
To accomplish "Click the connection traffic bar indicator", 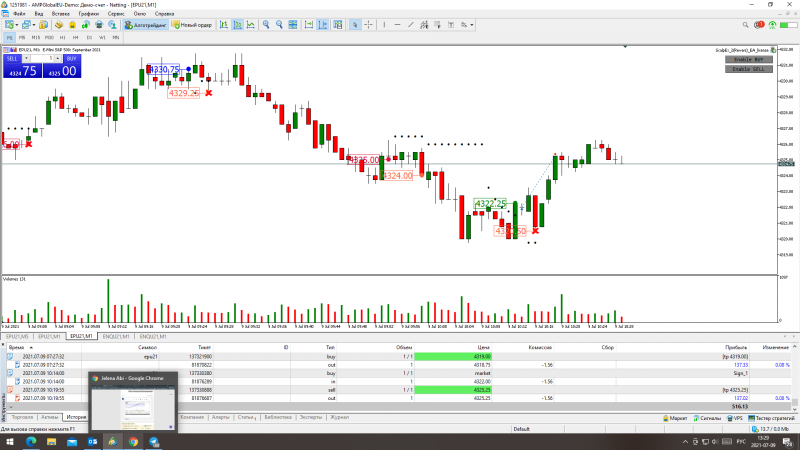I will (788, 24).
